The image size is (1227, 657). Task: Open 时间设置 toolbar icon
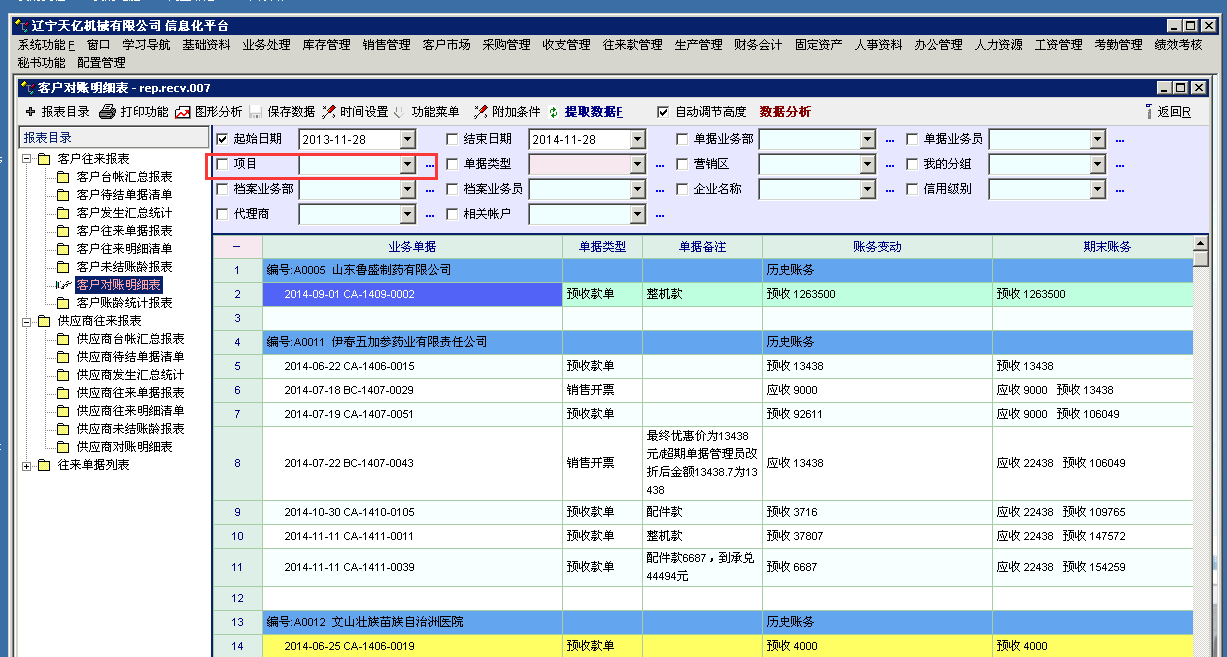click(329, 112)
